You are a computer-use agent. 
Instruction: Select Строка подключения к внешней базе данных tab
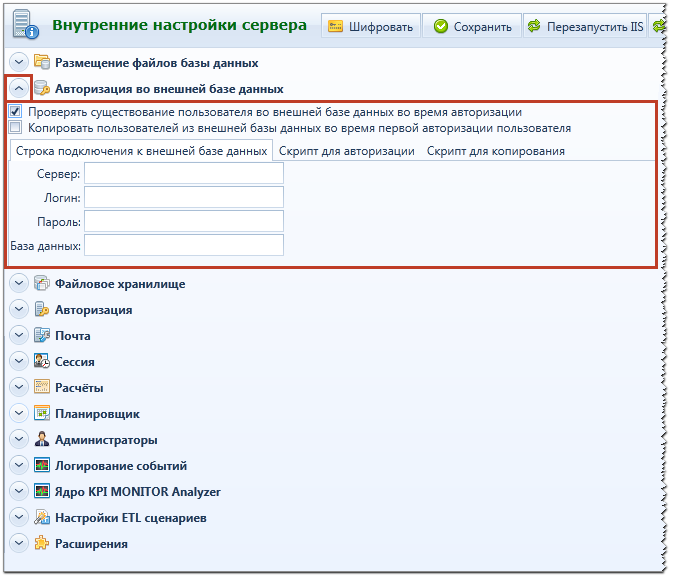pyautogui.click(x=141, y=151)
